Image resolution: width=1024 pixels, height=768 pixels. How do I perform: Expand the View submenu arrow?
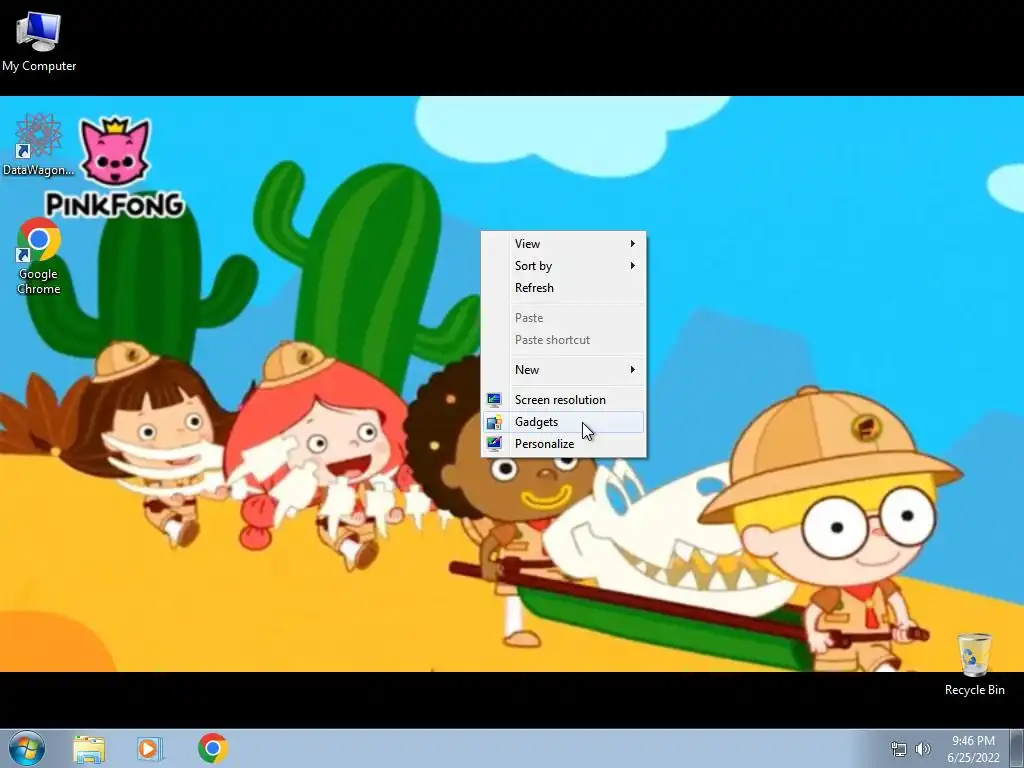click(x=632, y=244)
